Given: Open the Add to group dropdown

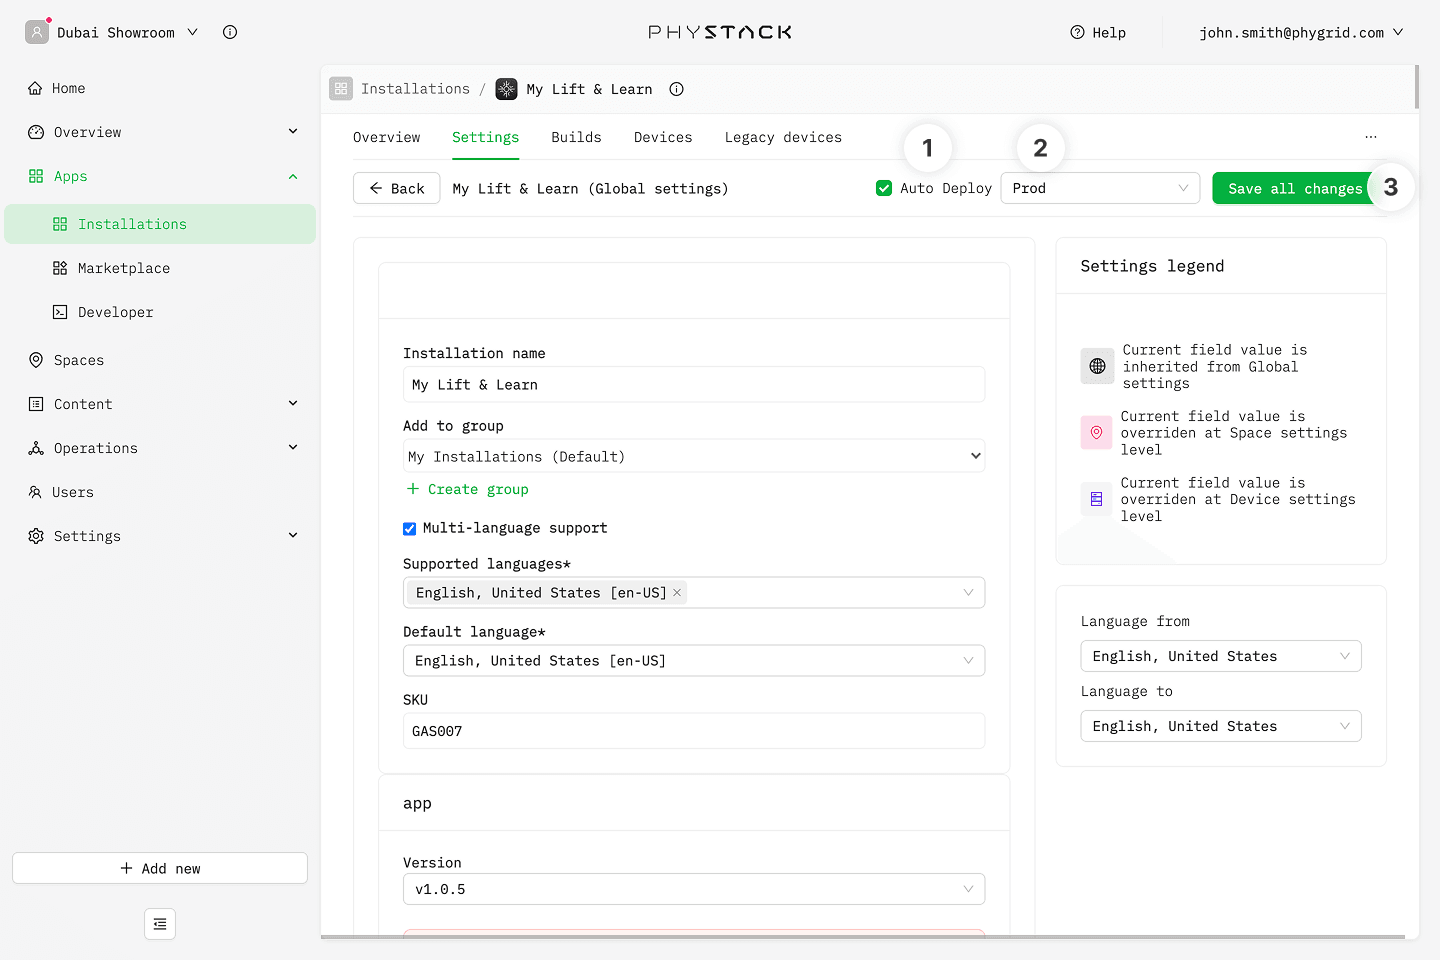Looking at the screenshot, I should pyautogui.click(x=694, y=456).
